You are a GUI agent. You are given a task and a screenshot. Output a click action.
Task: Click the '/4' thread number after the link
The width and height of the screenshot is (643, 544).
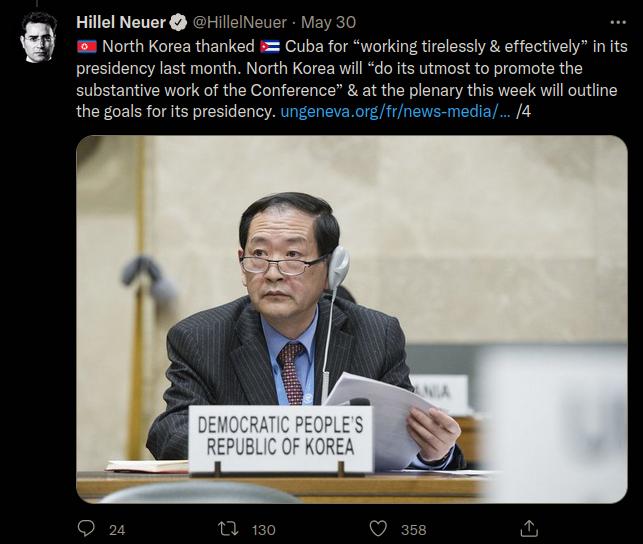[523, 111]
